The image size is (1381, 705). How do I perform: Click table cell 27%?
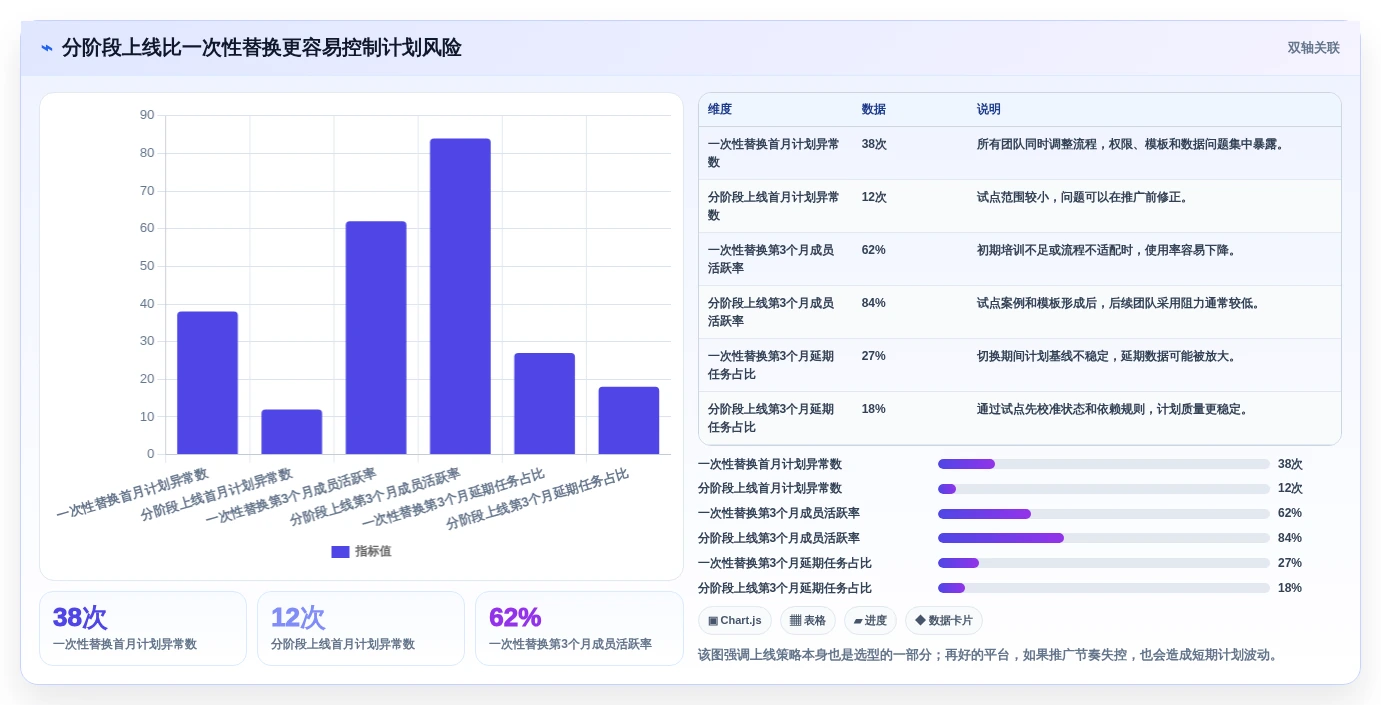tap(874, 356)
